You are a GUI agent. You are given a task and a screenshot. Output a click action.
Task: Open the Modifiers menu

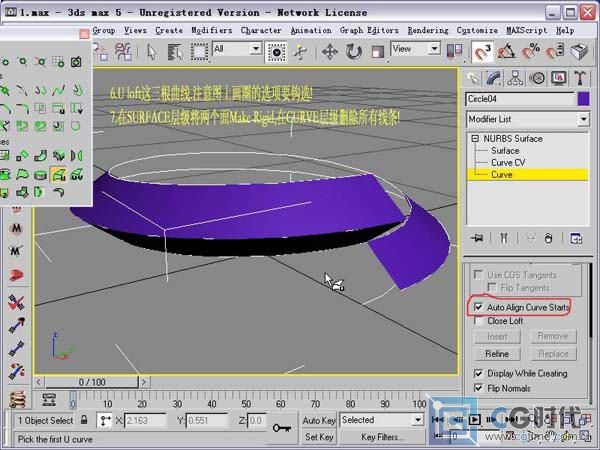coord(212,31)
